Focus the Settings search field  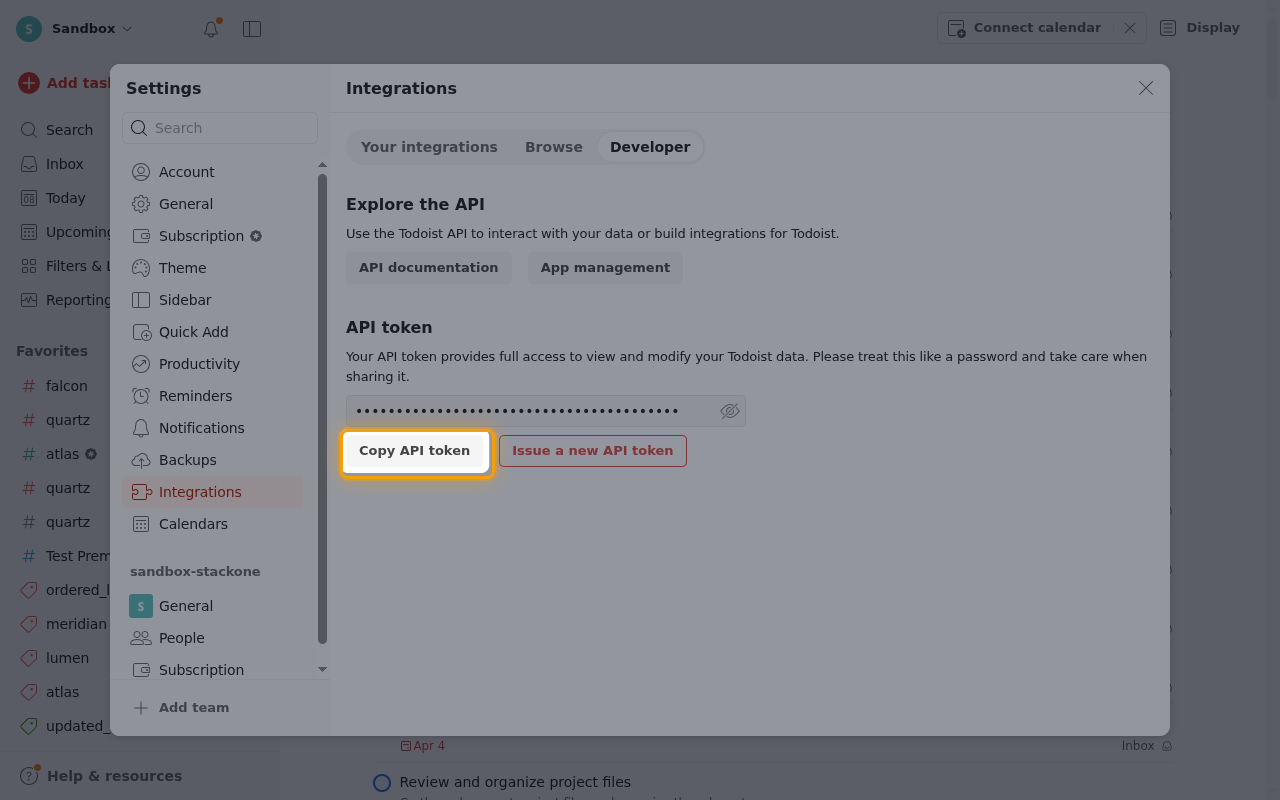pos(220,128)
